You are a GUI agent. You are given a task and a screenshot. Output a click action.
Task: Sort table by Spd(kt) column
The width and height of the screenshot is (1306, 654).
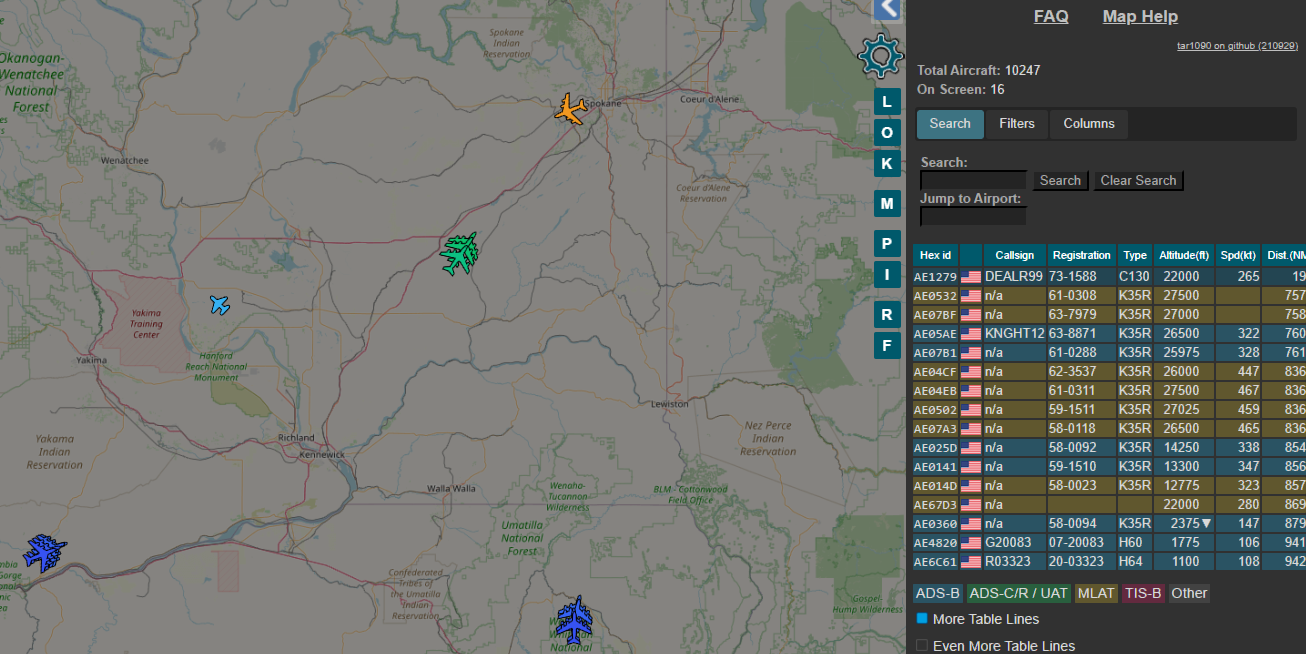point(1238,255)
